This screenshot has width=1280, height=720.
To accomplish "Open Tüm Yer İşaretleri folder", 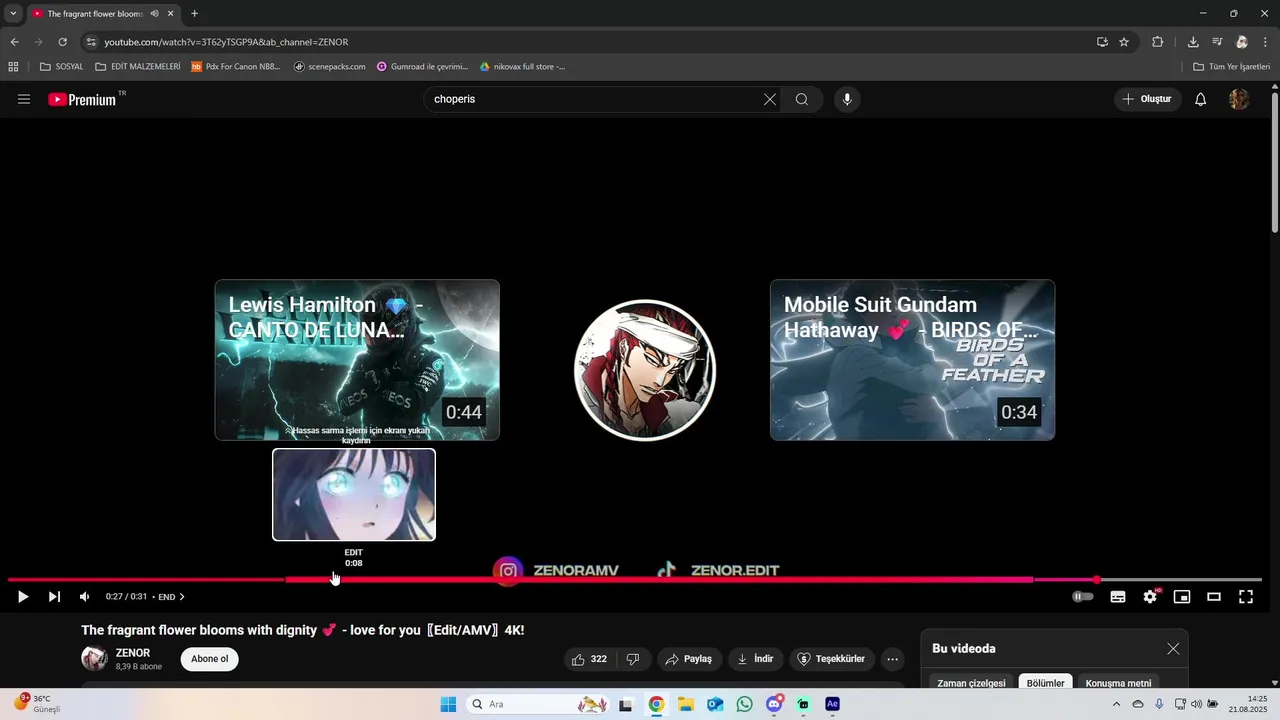I will pos(1231,67).
